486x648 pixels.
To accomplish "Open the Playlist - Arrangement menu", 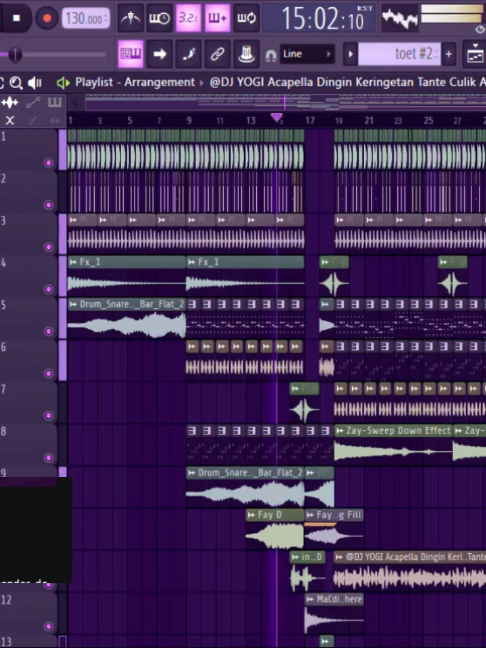I will (135, 82).
